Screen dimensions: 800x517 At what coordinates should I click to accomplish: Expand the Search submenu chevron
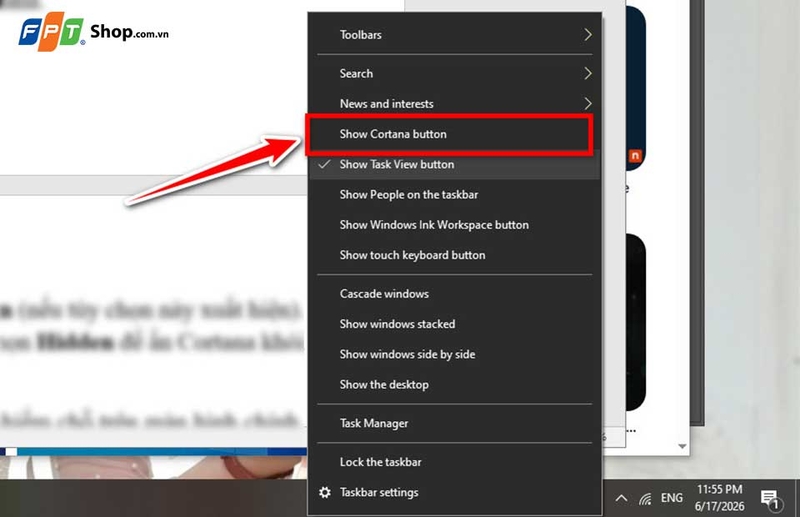click(x=588, y=73)
